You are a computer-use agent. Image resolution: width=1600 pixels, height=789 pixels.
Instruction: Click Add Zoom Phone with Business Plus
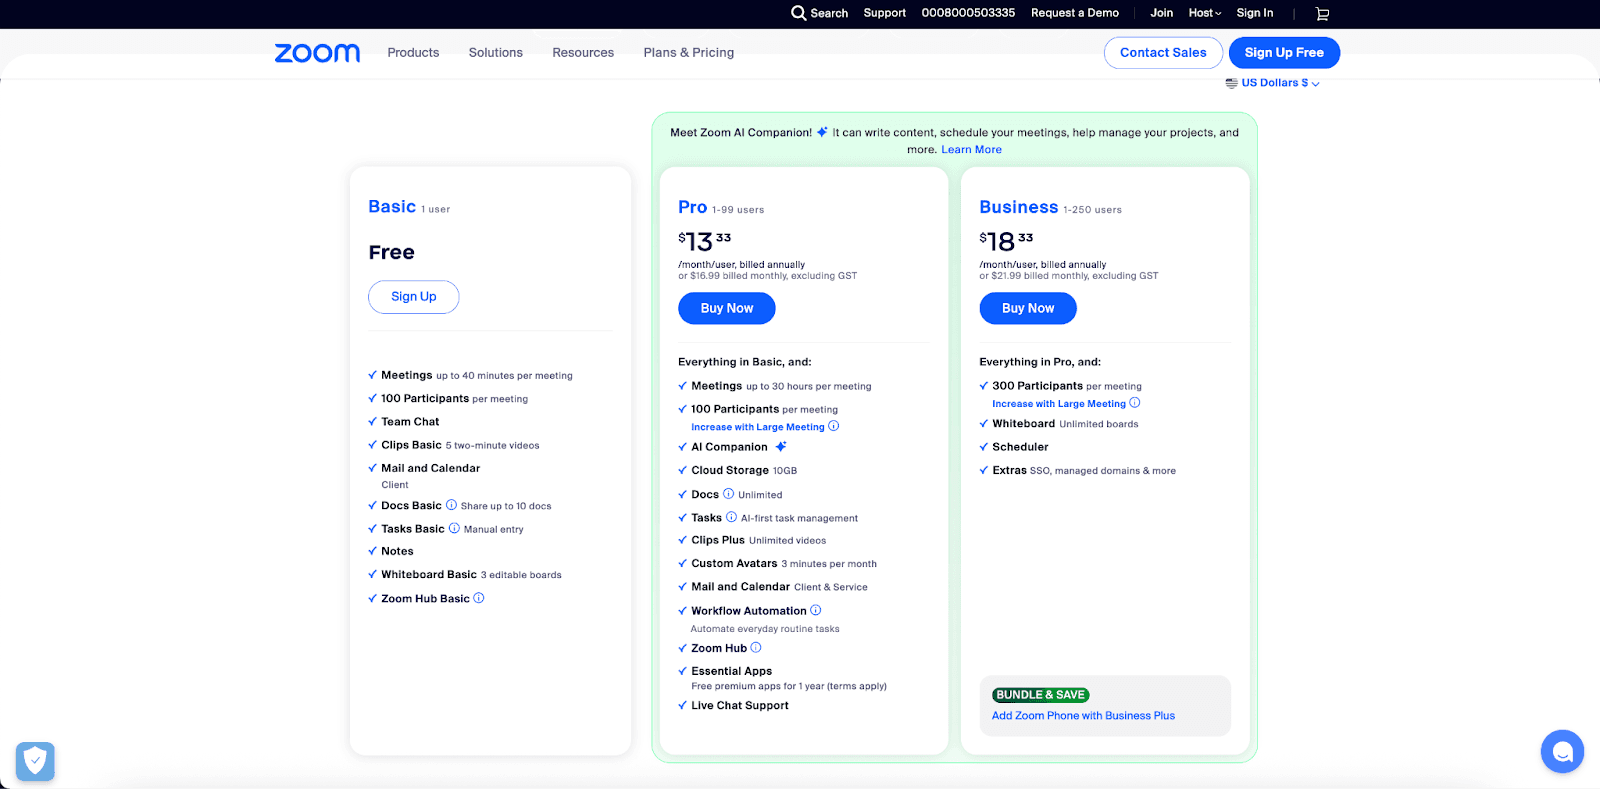(1083, 716)
